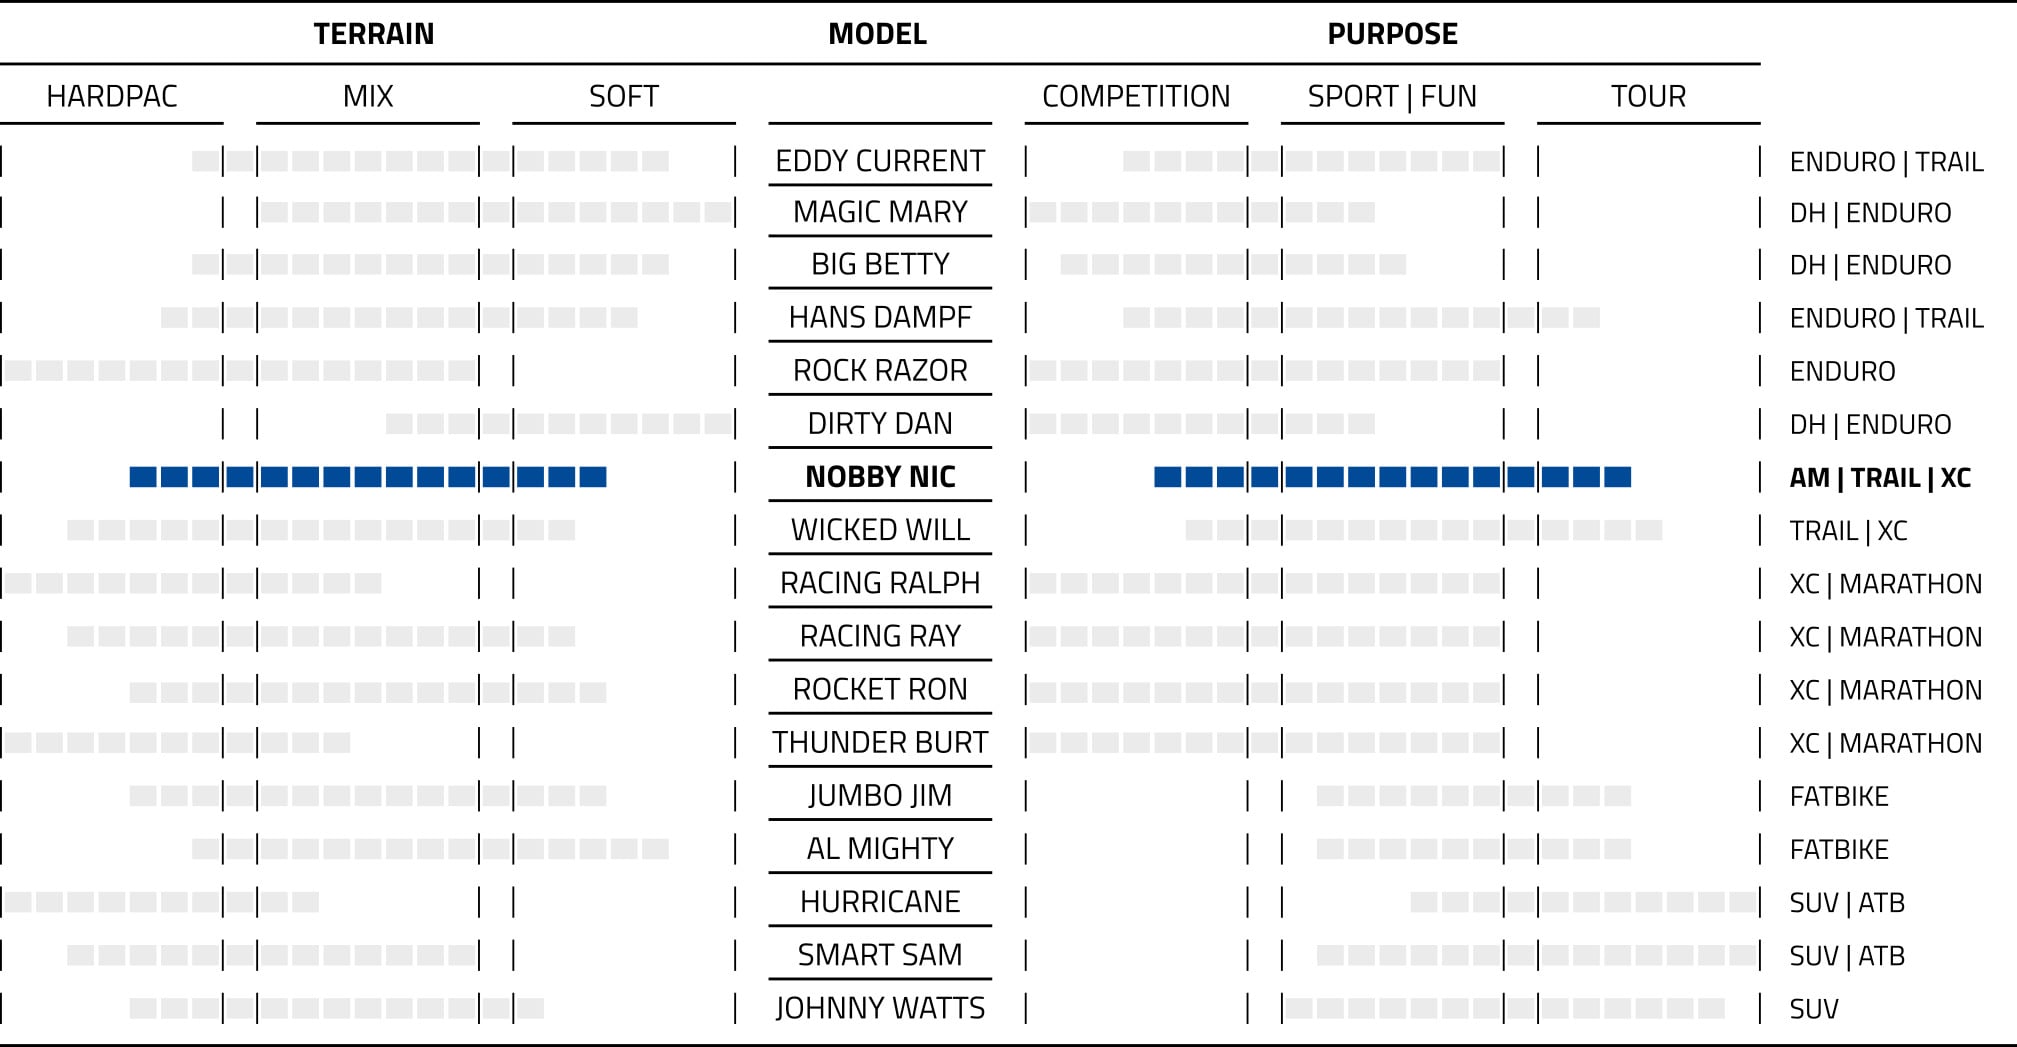This screenshot has width=2017, height=1047.
Task: Click the TOUR column header
Action: pyautogui.click(x=1648, y=96)
